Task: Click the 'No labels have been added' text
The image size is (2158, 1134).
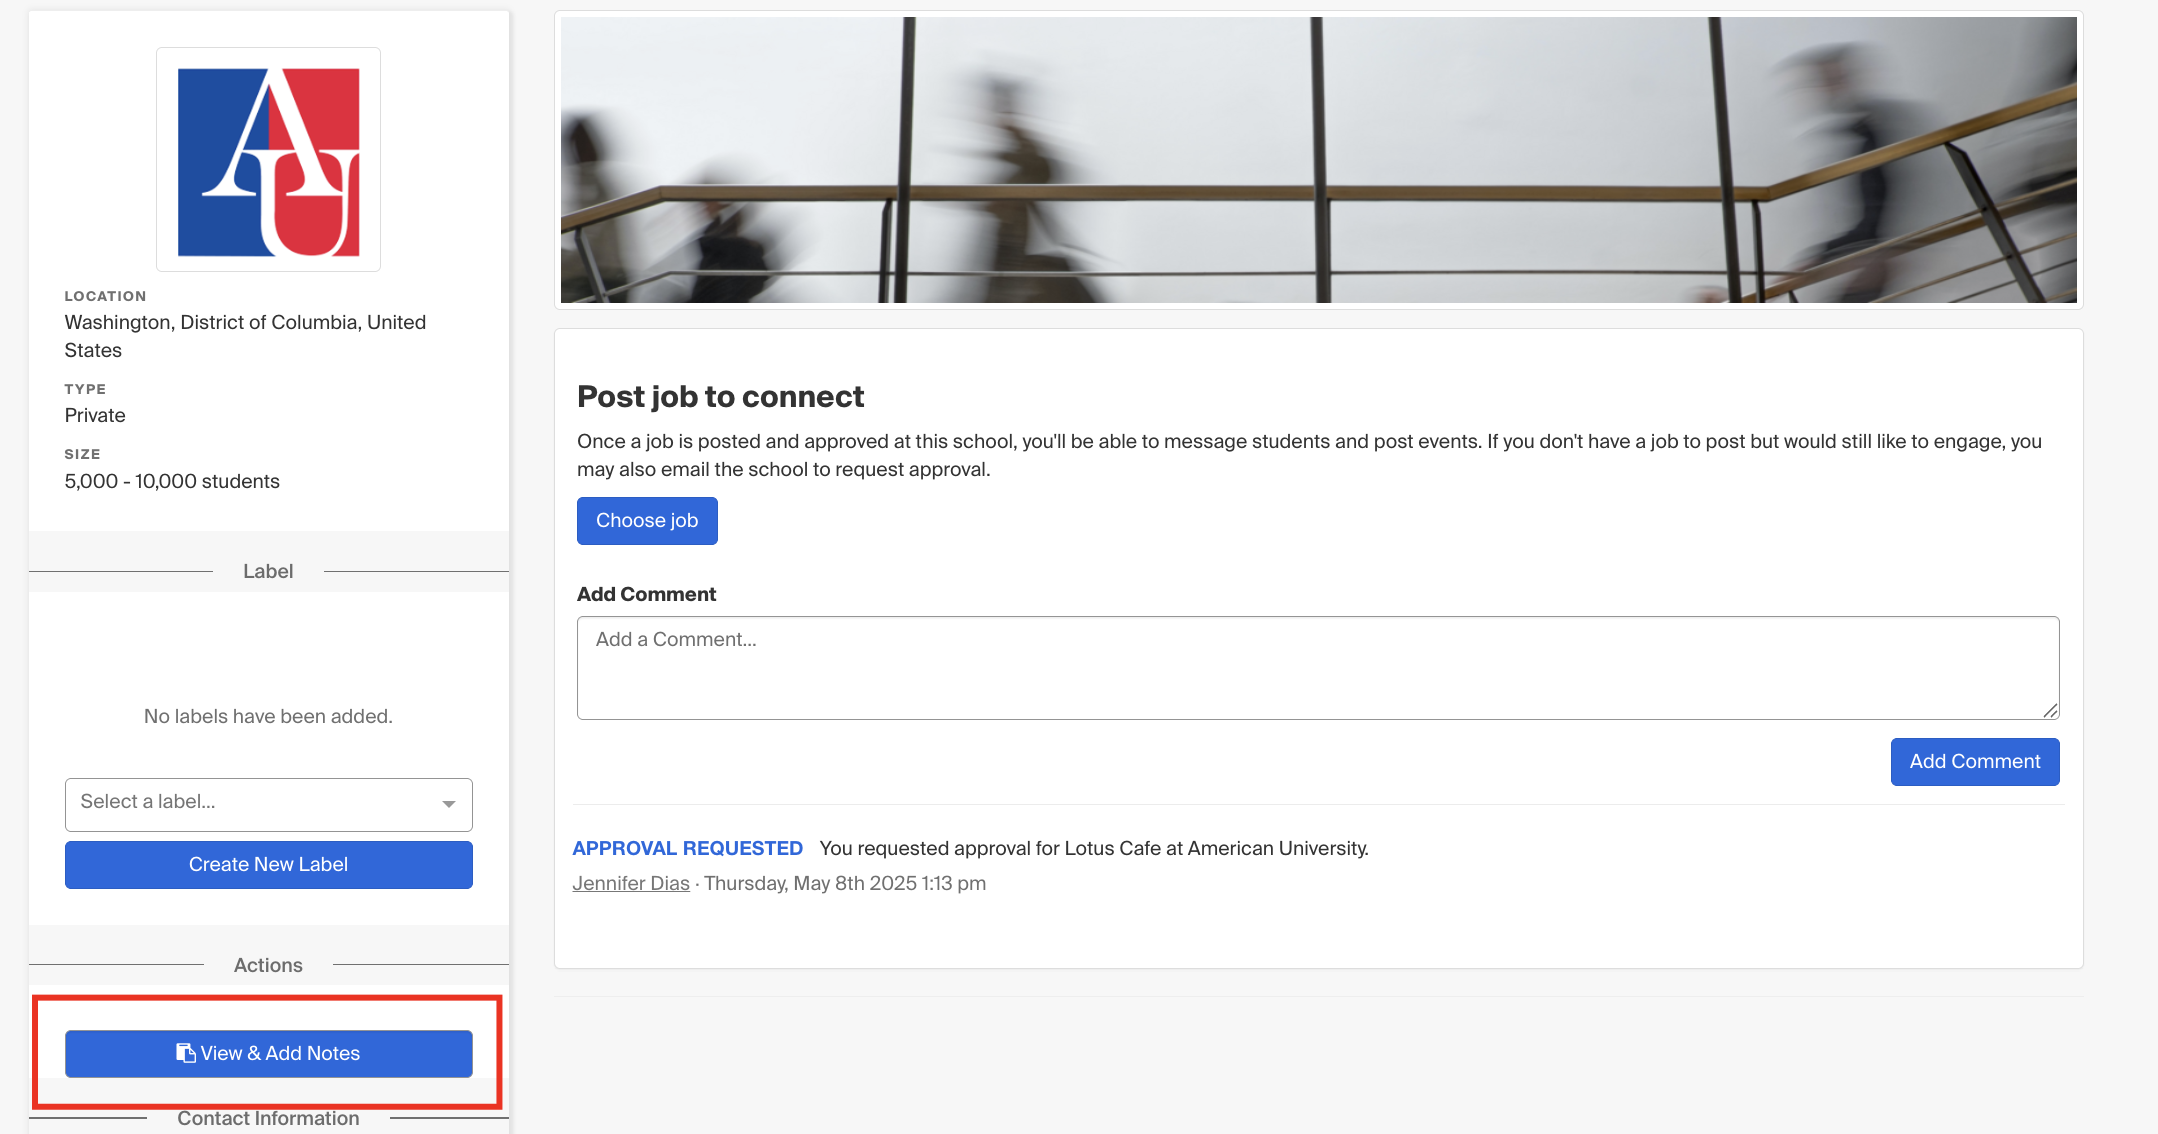Action: pos(268,716)
